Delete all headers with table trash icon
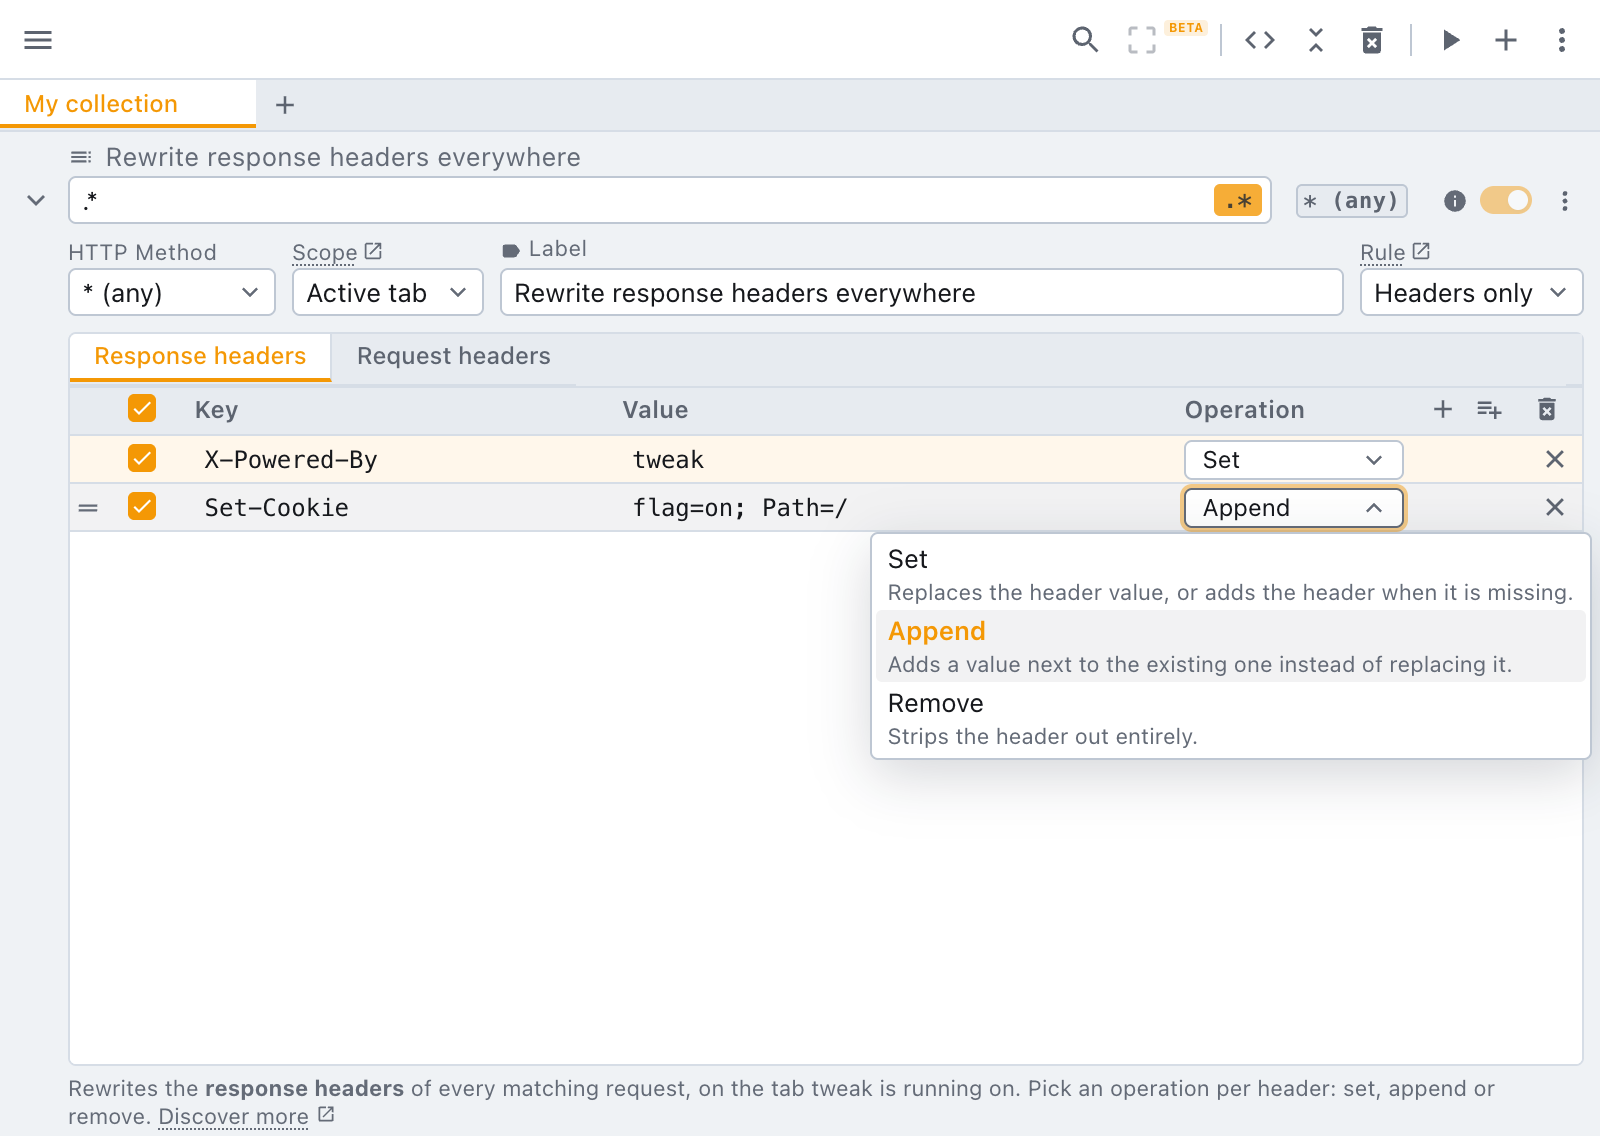The height and width of the screenshot is (1136, 1600). pyautogui.click(x=1547, y=409)
